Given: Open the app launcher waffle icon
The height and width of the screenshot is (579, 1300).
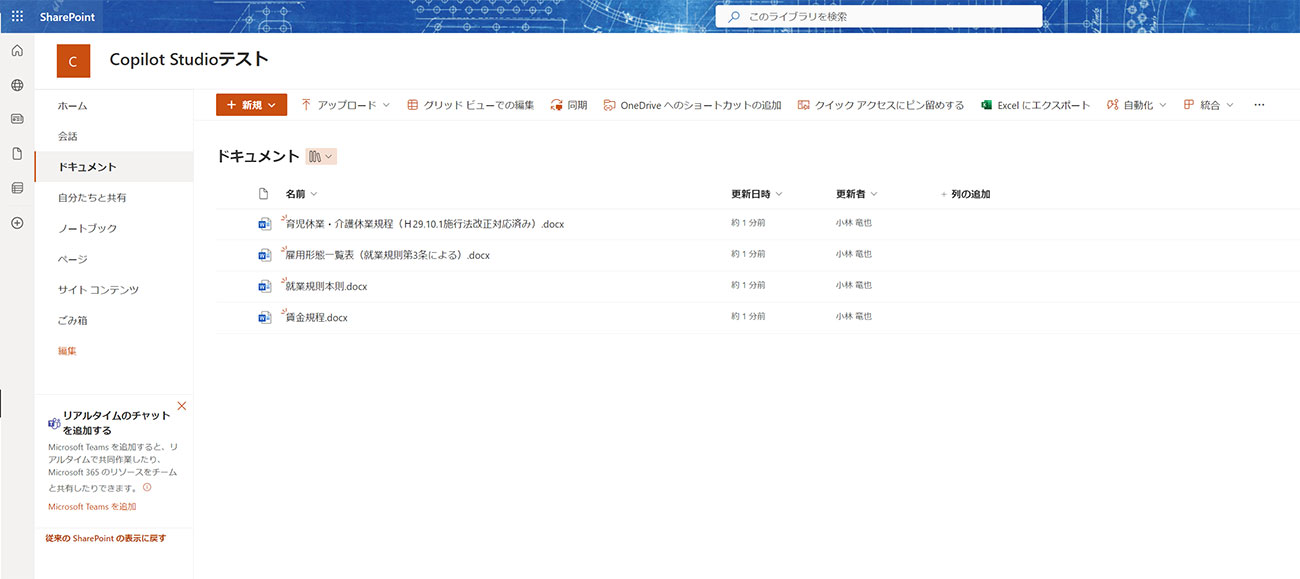Looking at the screenshot, I should [17, 16].
